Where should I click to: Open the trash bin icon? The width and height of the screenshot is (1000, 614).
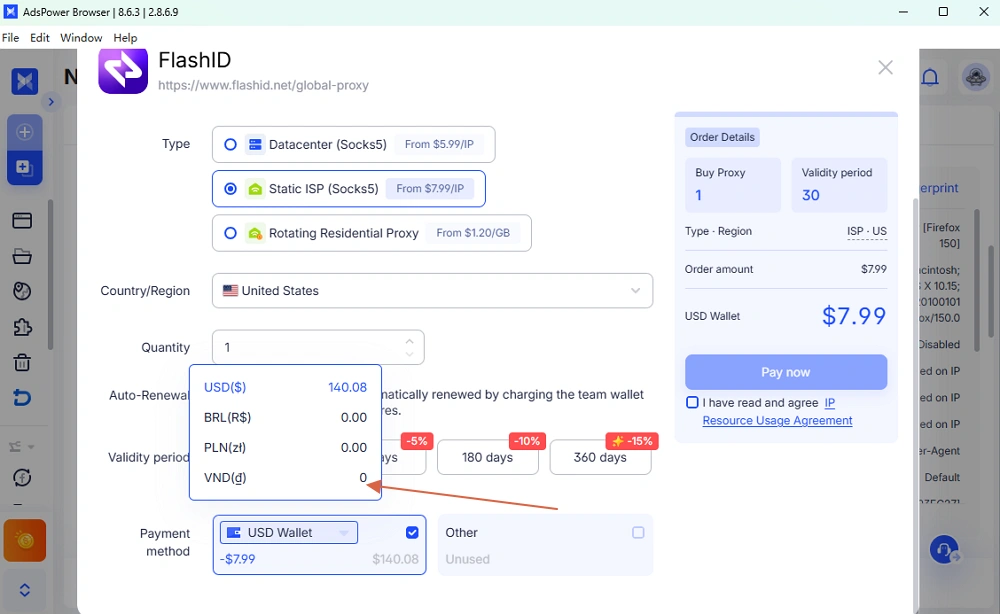(22, 363)
